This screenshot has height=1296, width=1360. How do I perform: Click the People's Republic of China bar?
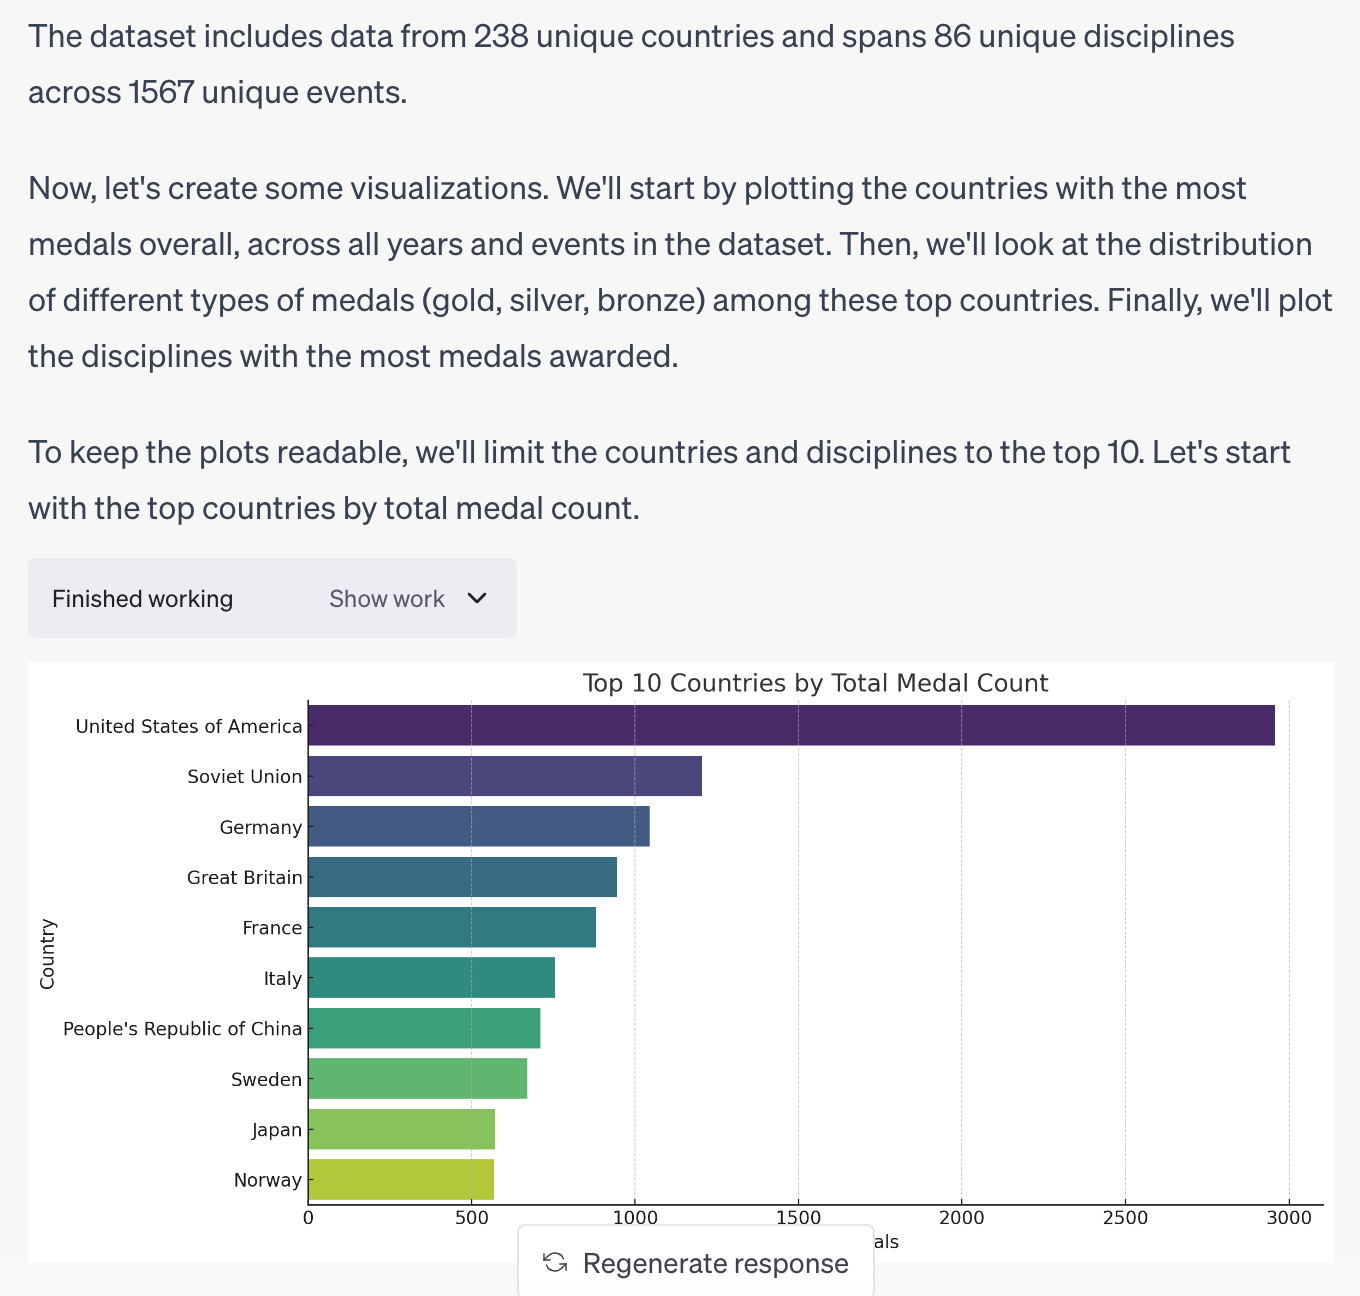[x=424, y=1028]
